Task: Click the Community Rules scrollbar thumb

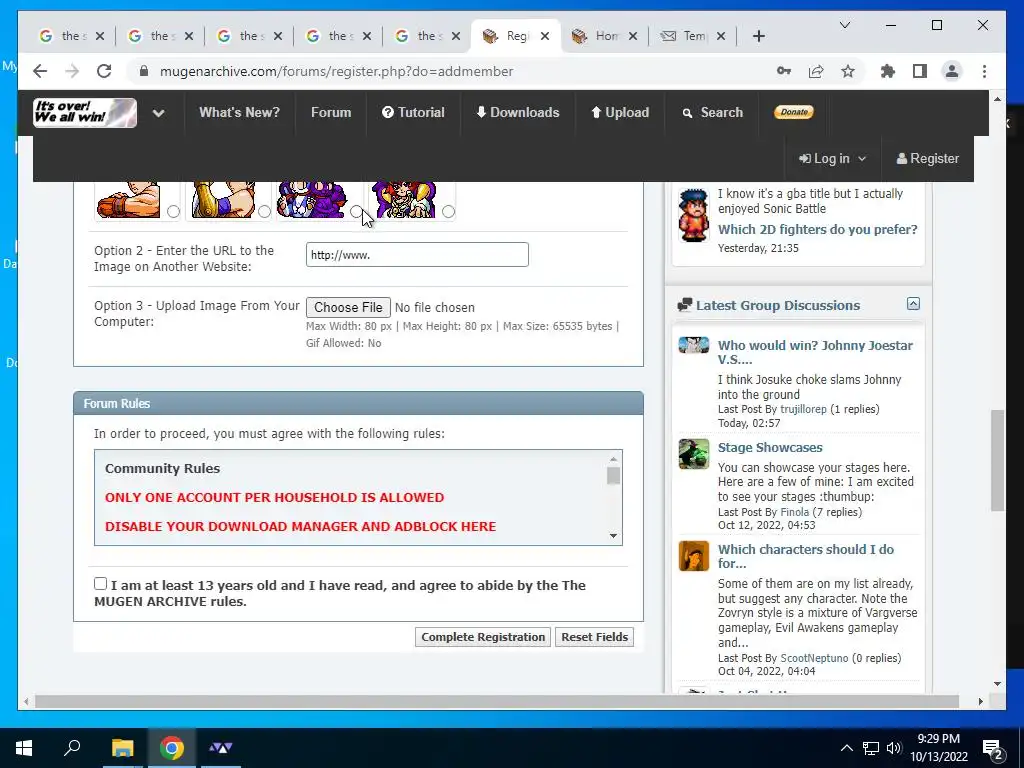Action: pyautogui.click(x=613, y=476)
